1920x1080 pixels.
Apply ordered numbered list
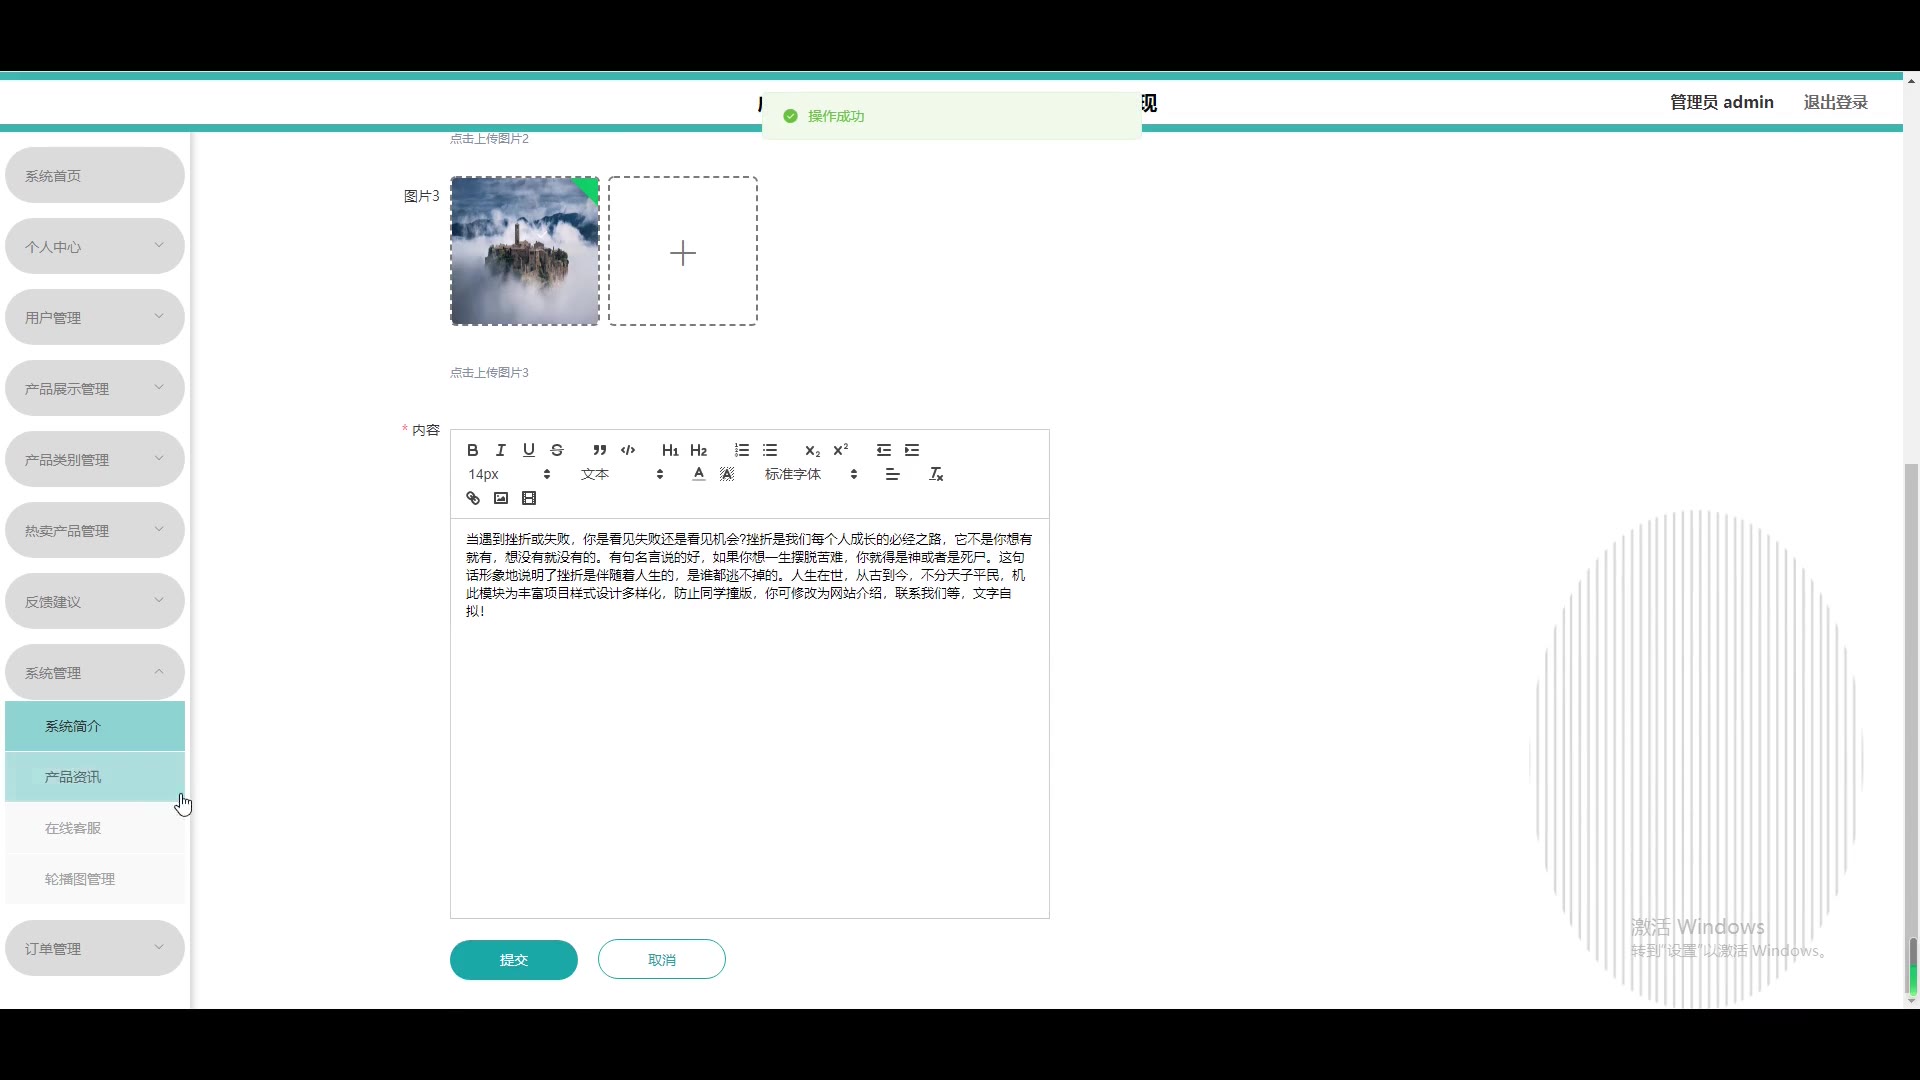pyautogui.click(x=741, y=450)
